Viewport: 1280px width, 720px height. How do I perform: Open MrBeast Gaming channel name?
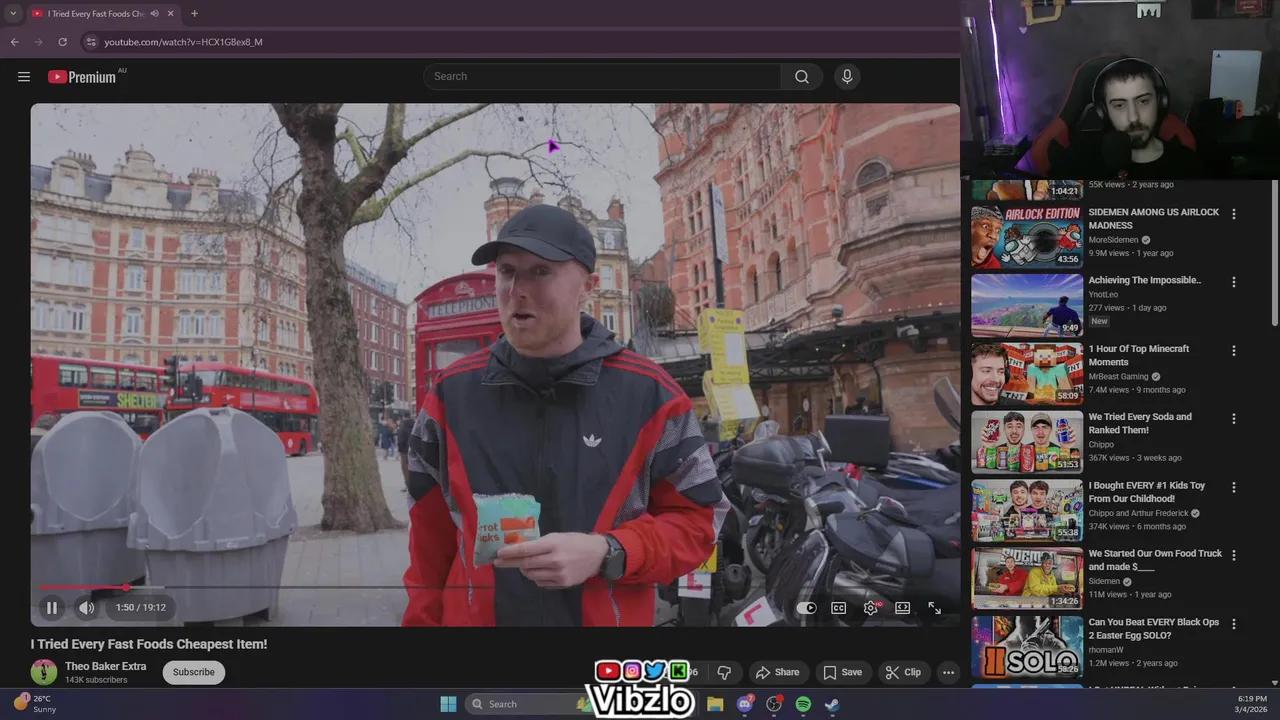[x=1118, y=377]
